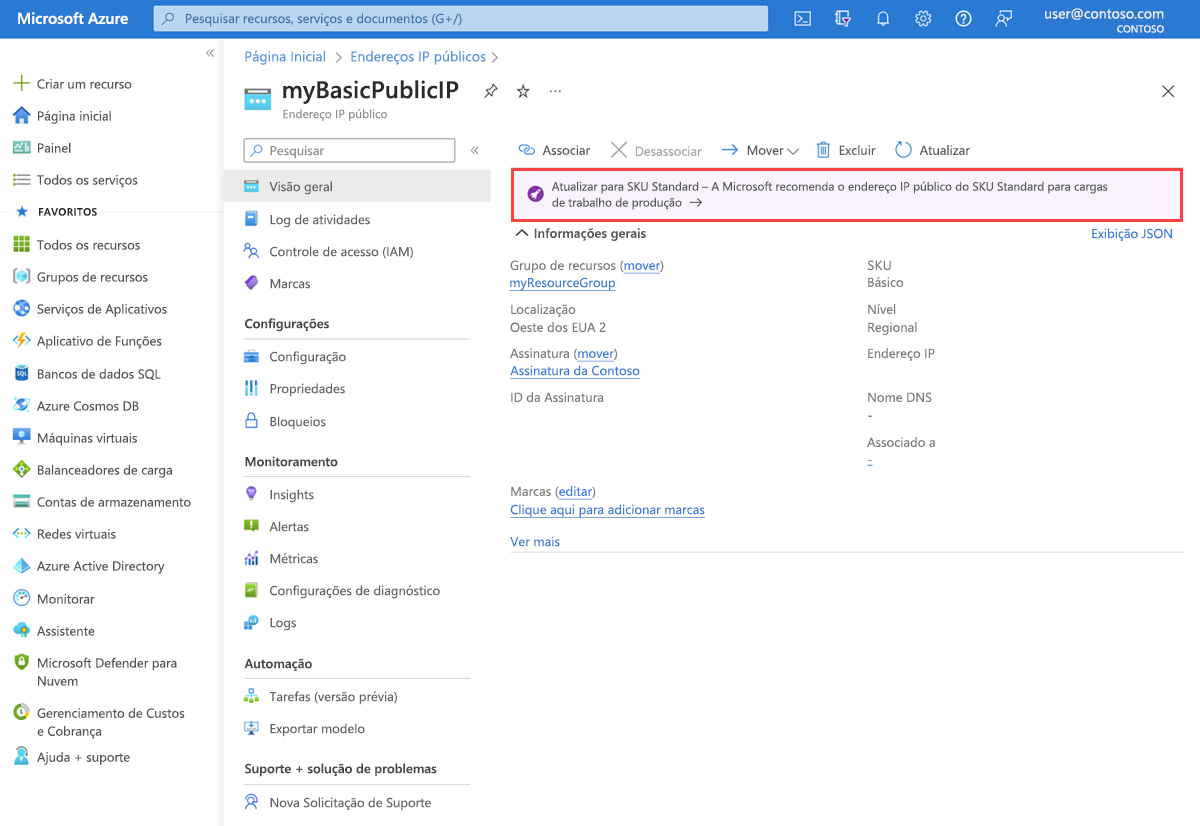
Task: Pin myBasicPublicIP to the dashboard
Action: point(490,91)
